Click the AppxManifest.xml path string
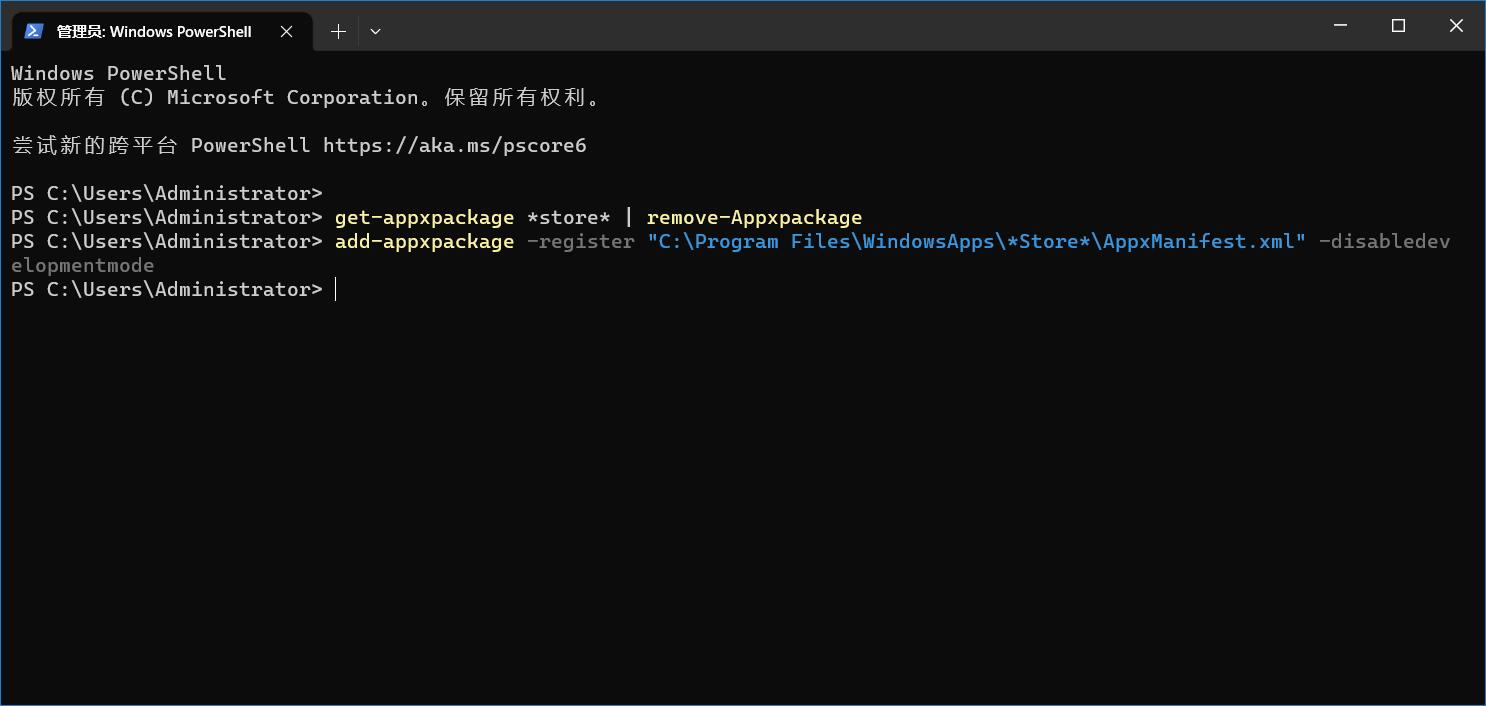The width and height of the screenshot is (1486, 706). 976,241
